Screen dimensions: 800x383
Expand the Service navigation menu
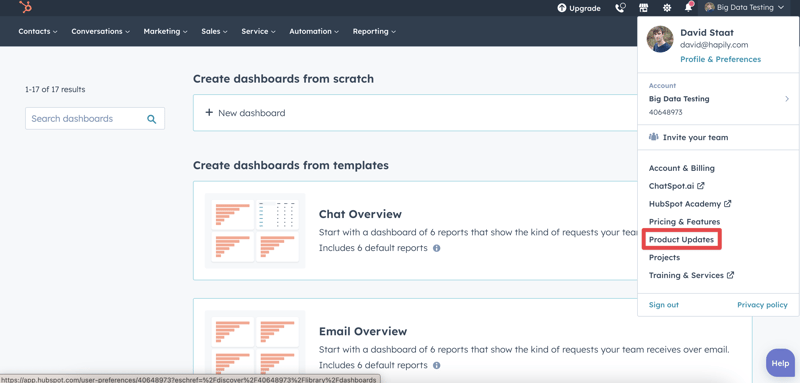point(259,31)
